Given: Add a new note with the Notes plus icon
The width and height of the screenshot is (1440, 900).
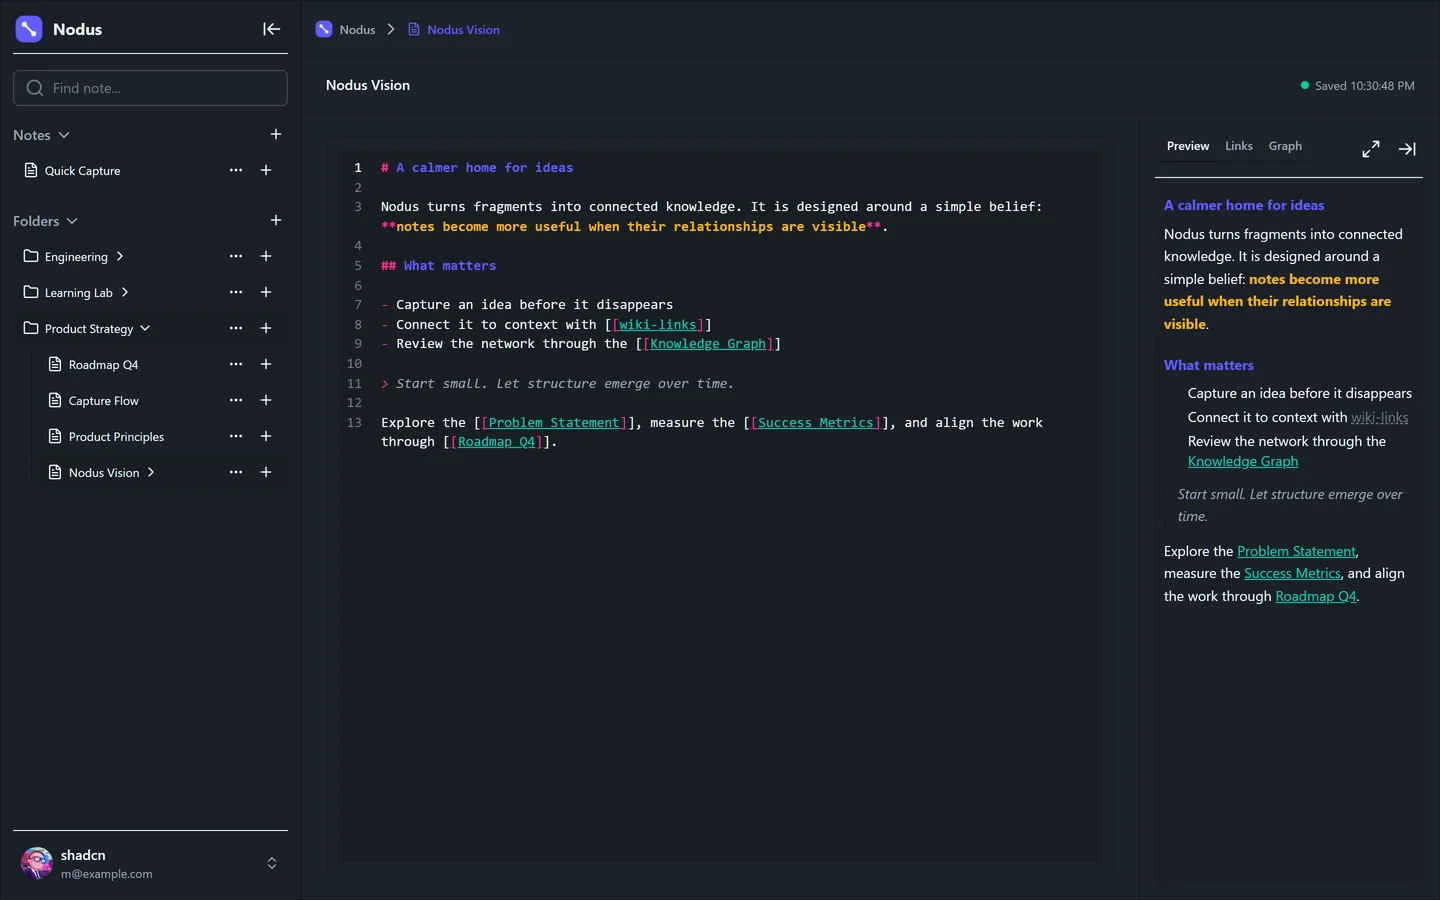Looking at the screenshot, I should click(x=276, y=134).
